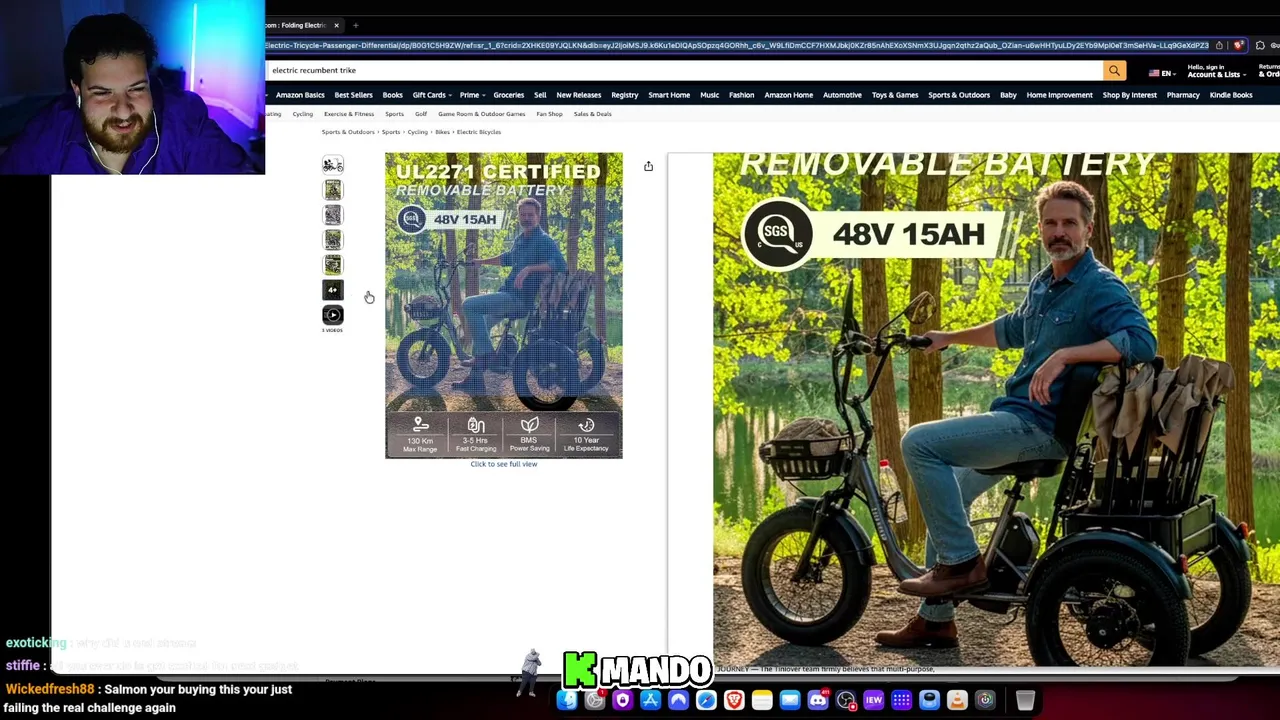The image size is (1280, 720).
Task: Open Amazon Basics nav link
Action: pyautogui.click(x=300, y=95)
